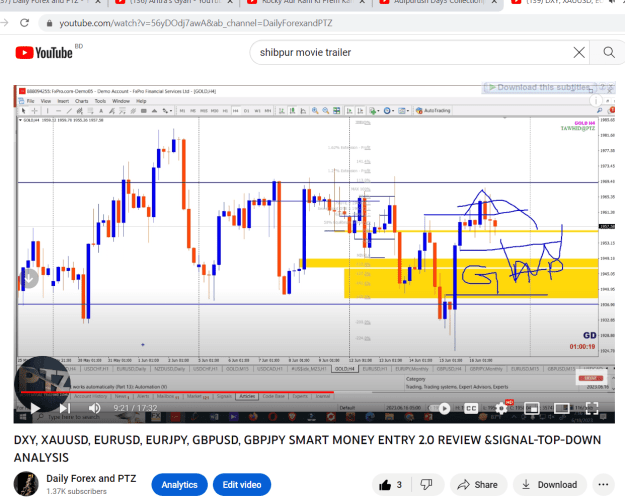625x500 pixels.
Task: Toggle the autoplay switch in player
Action: [441, 408]
